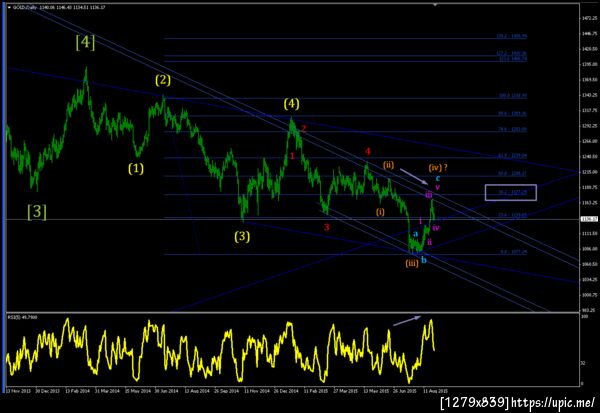Select the magenta v wave label
The width and height of the screenshot is (600, 413).
[438, 187]
